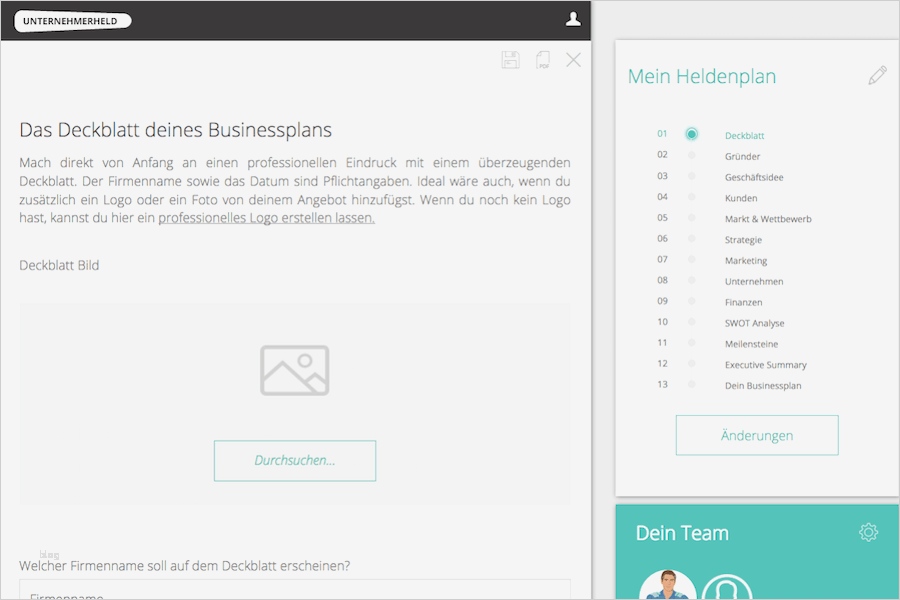Export the plan as PDF
The width and height of the screenshot is (900, 600).
pyautogui.click(x=542, y=60)
